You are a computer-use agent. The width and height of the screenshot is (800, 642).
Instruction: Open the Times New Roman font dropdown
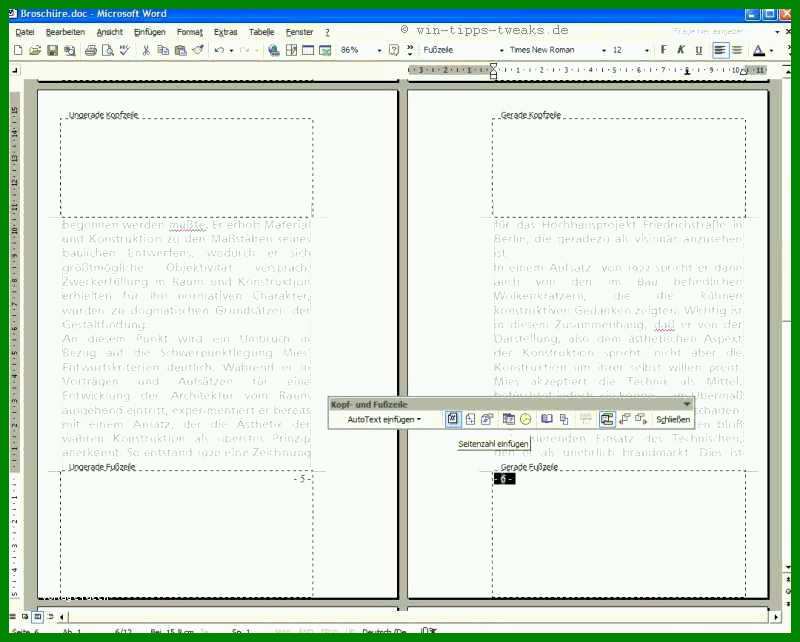604,51
